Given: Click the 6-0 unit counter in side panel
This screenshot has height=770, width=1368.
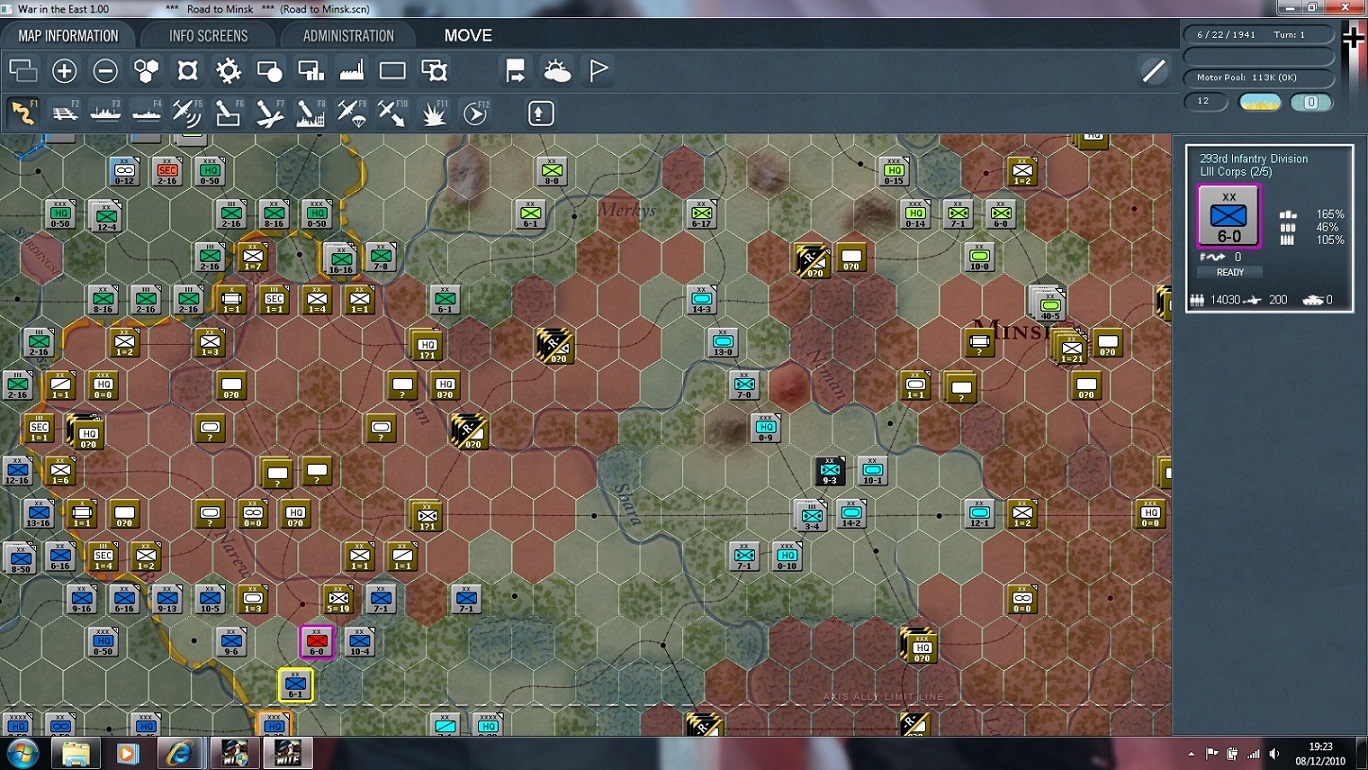Looking at the screenshot, I should (x=1229, y=215).
